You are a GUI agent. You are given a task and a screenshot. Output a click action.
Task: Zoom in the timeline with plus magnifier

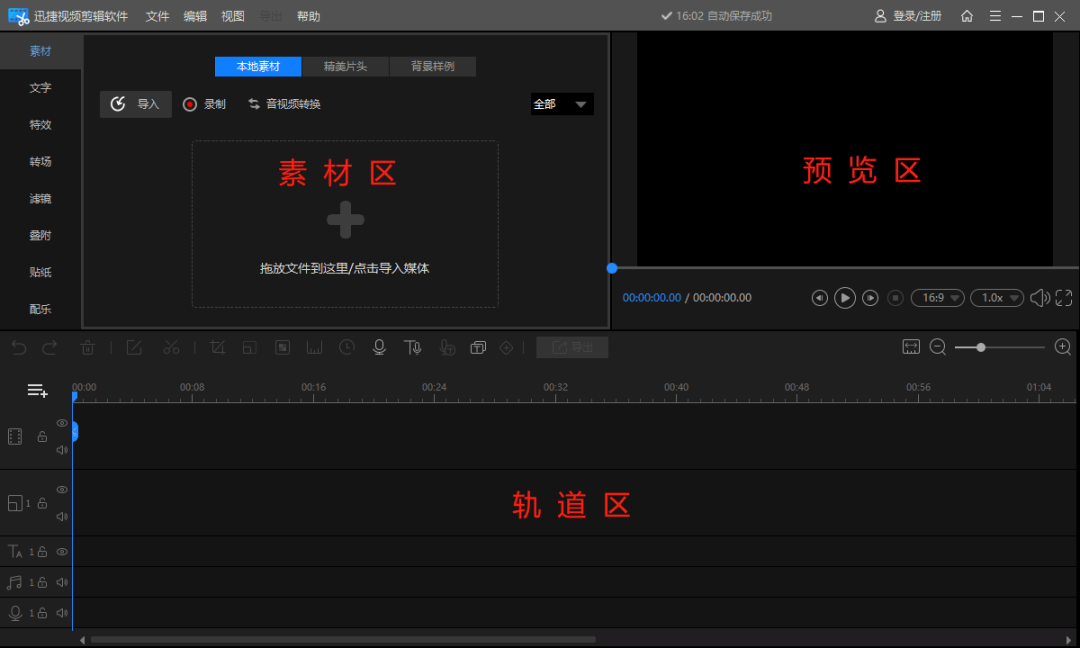[x=1063, y=347]
